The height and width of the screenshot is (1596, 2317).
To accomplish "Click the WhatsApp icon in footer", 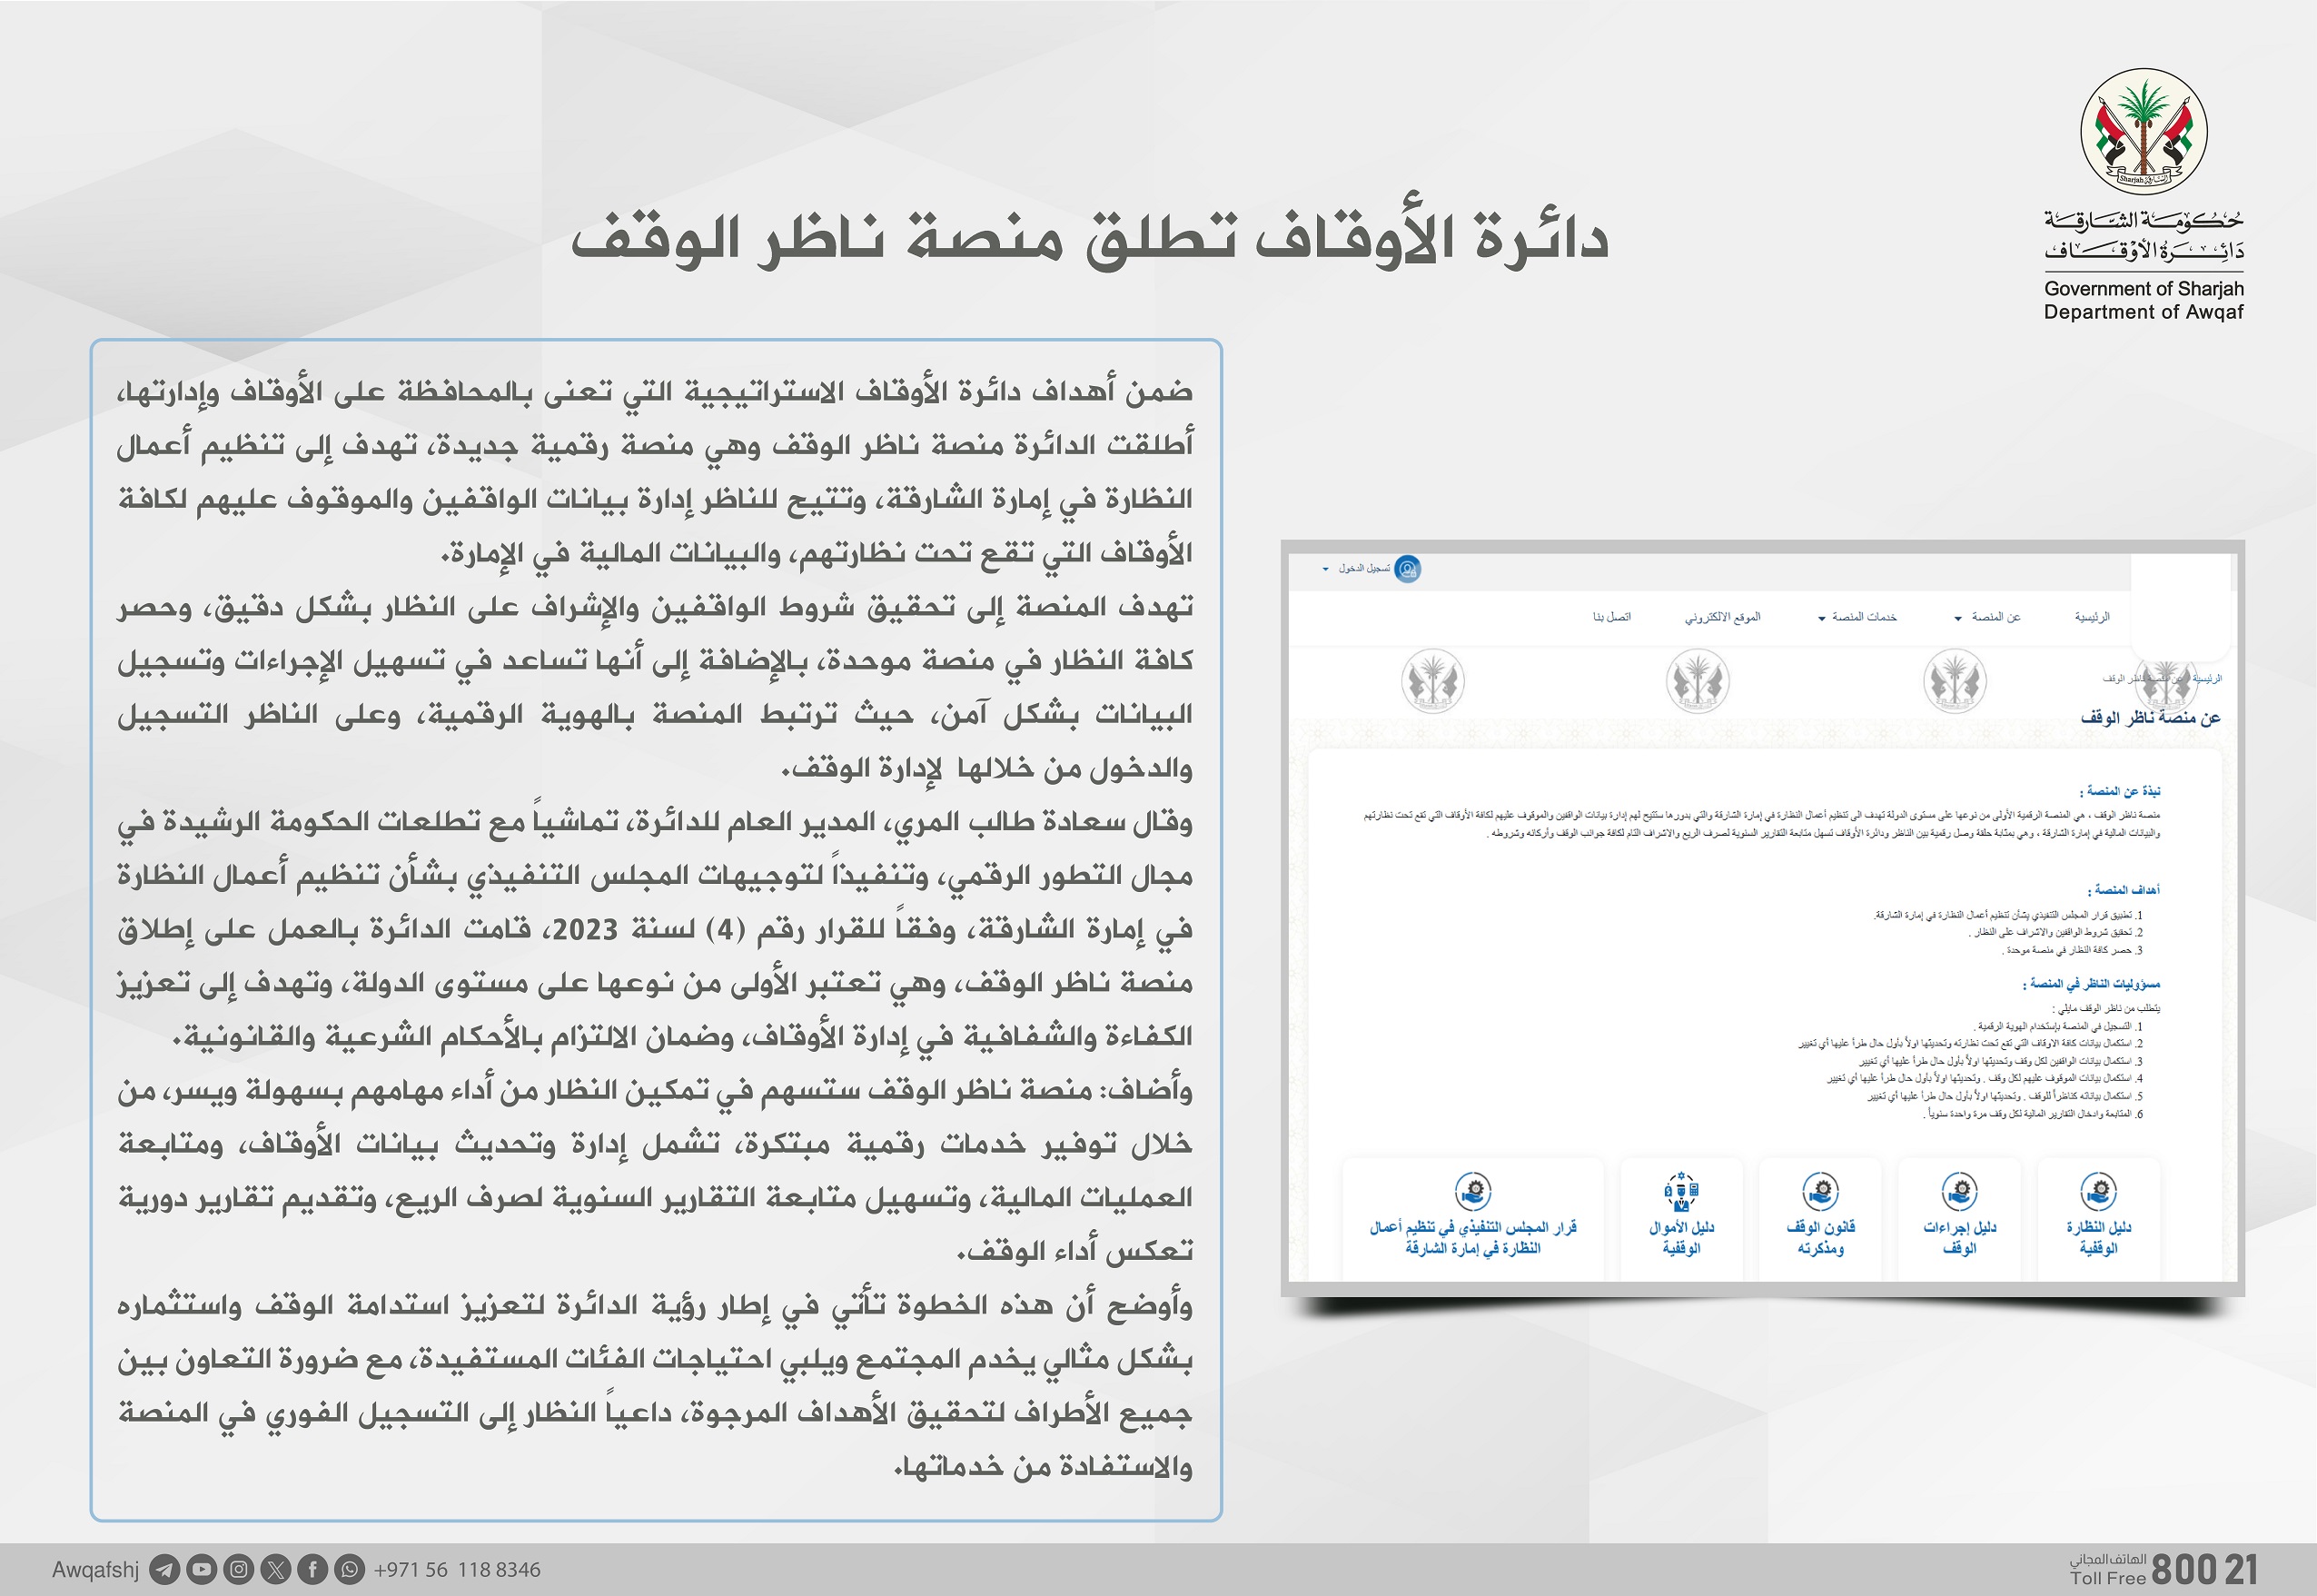I will [350, 1570].
